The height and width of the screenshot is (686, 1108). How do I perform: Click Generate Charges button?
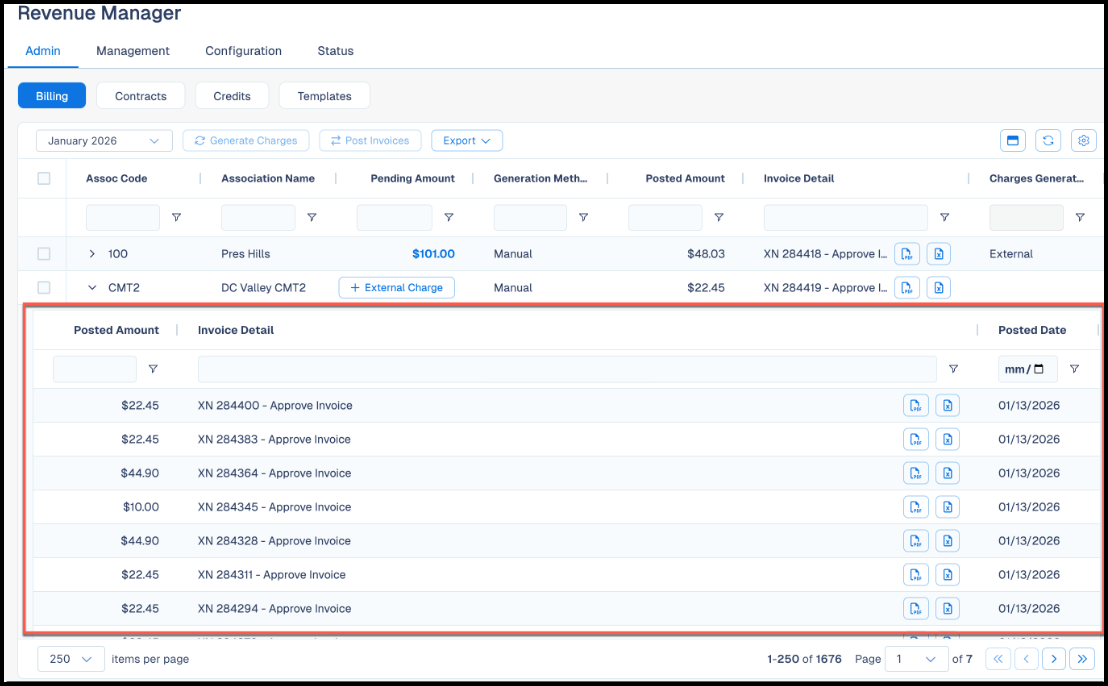point(246,141)
